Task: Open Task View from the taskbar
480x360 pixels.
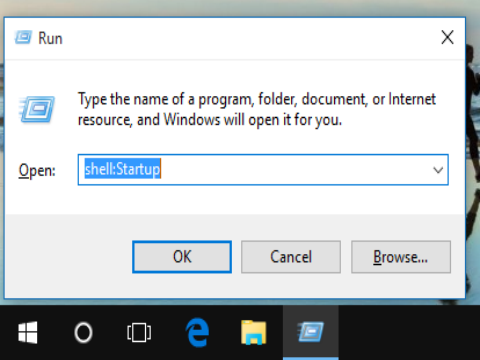Action: [x=139, y=332]
